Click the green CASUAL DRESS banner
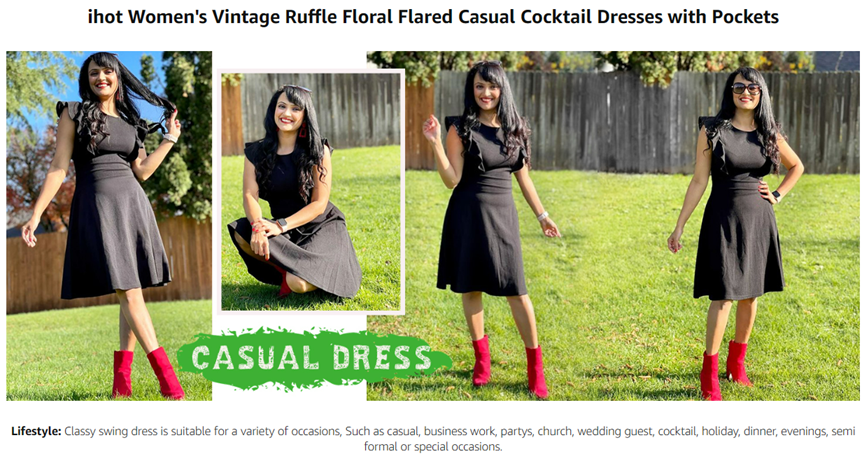The image size is (862, 454). pos(313,359)
